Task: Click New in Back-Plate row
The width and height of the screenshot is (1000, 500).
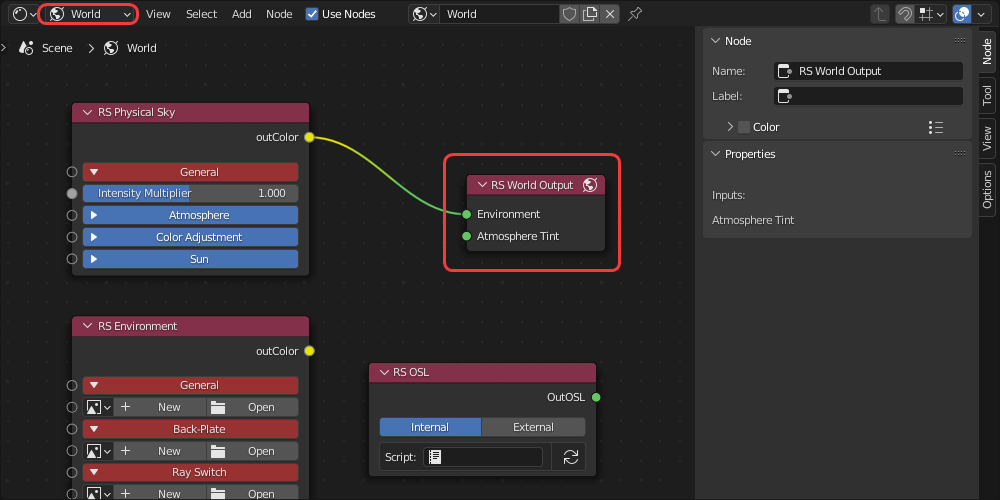Action: 160,451
